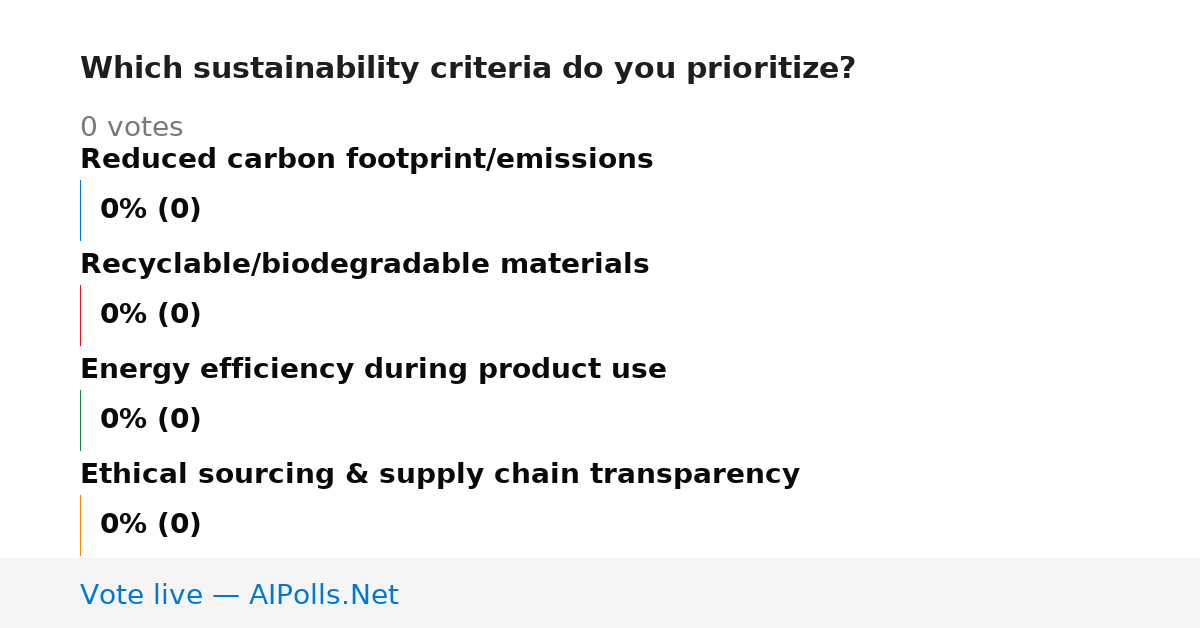Click 0% (0) result under carbon footprint
1200x628 pixels.
coord(150,210)
